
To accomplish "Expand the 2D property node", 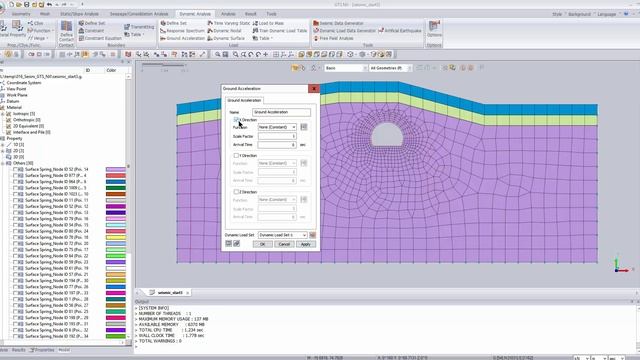I will (x=3, y=151).
